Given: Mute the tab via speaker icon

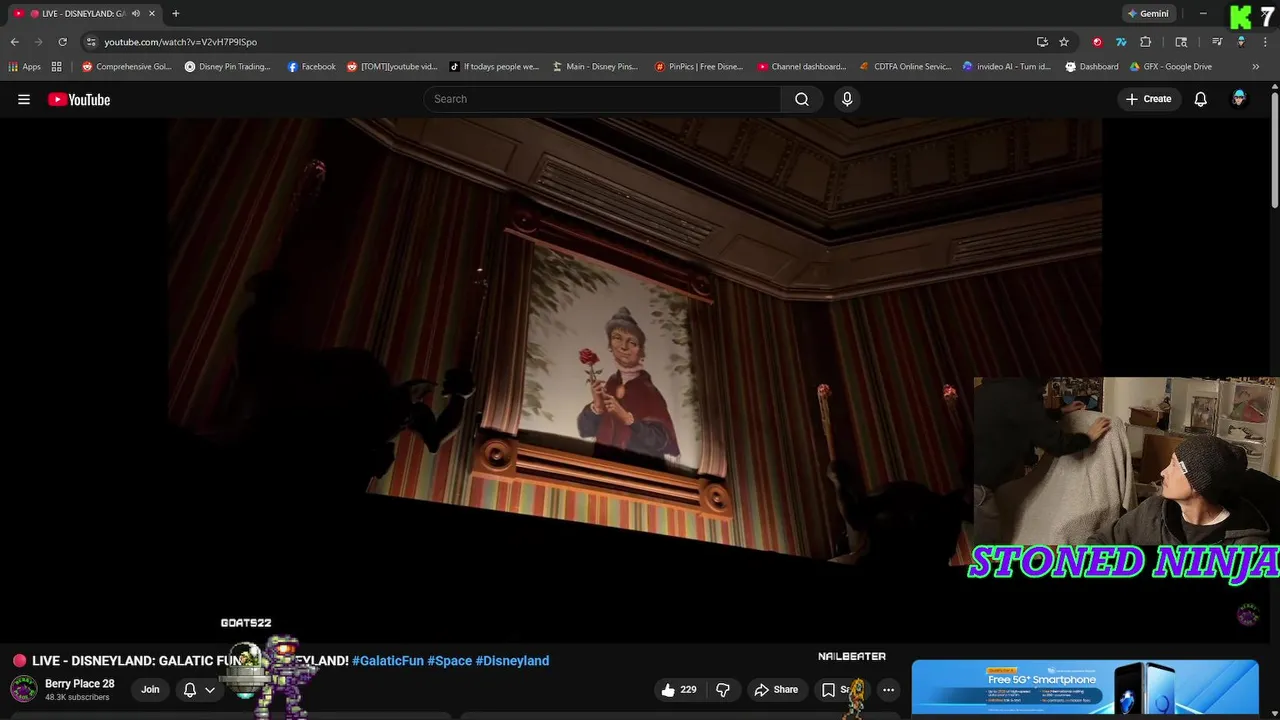Looking at the screenshot, I should [x=135, y=14].
